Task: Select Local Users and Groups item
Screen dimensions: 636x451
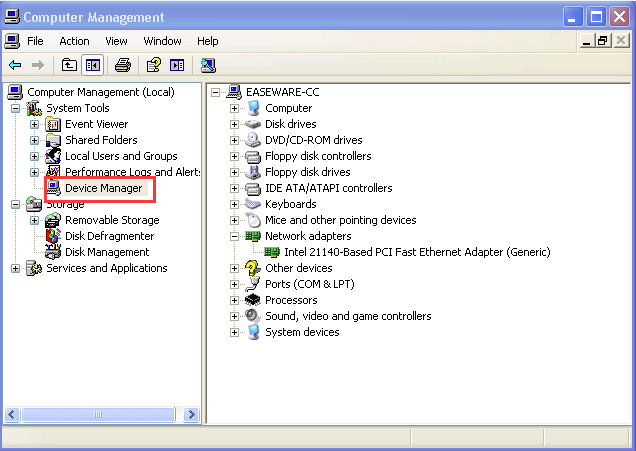Action: [x=121, y=156]
